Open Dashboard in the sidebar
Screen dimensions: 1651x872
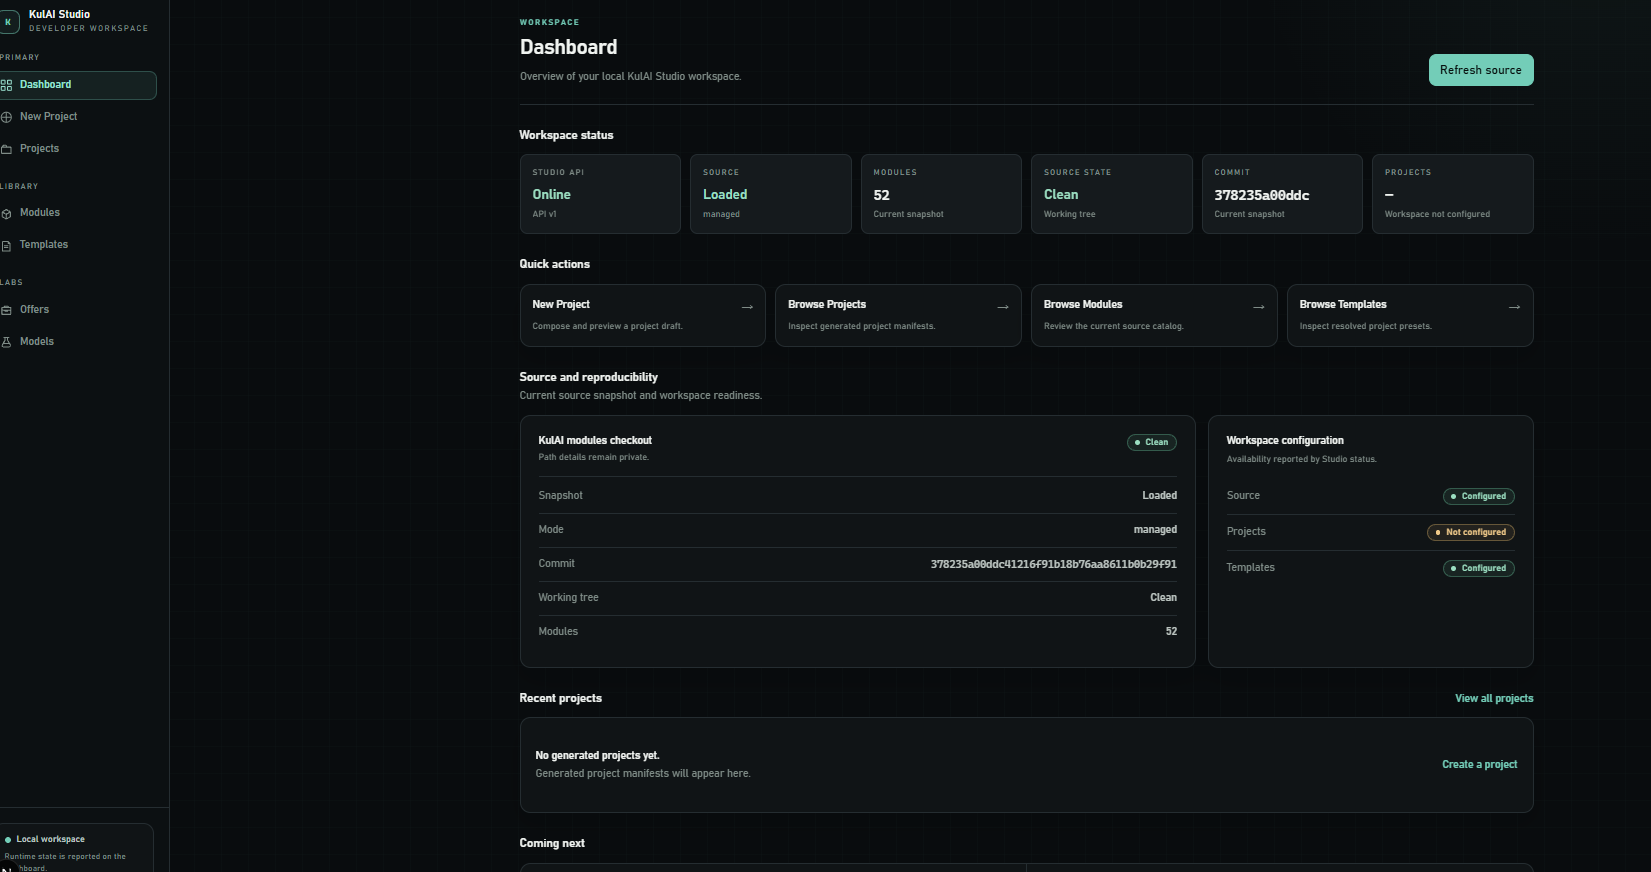tap(78, 85)
